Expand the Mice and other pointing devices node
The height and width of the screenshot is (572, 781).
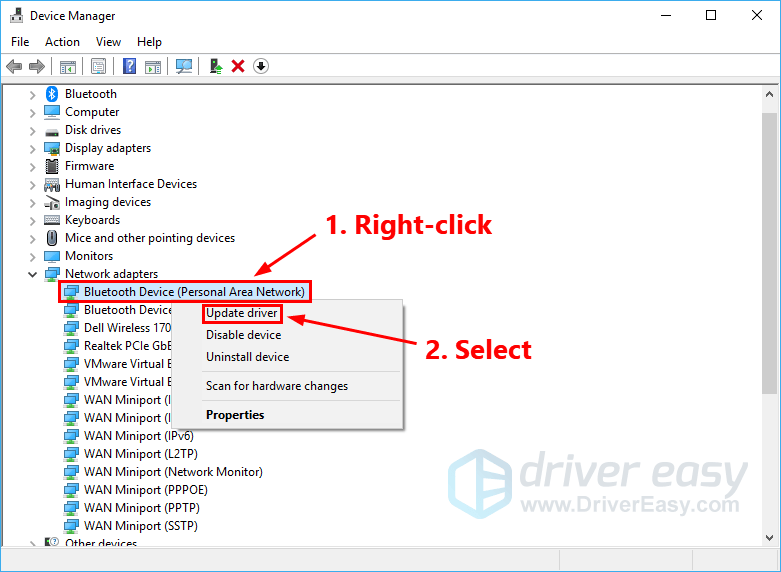pyautogui.click(x=32, y=238)
